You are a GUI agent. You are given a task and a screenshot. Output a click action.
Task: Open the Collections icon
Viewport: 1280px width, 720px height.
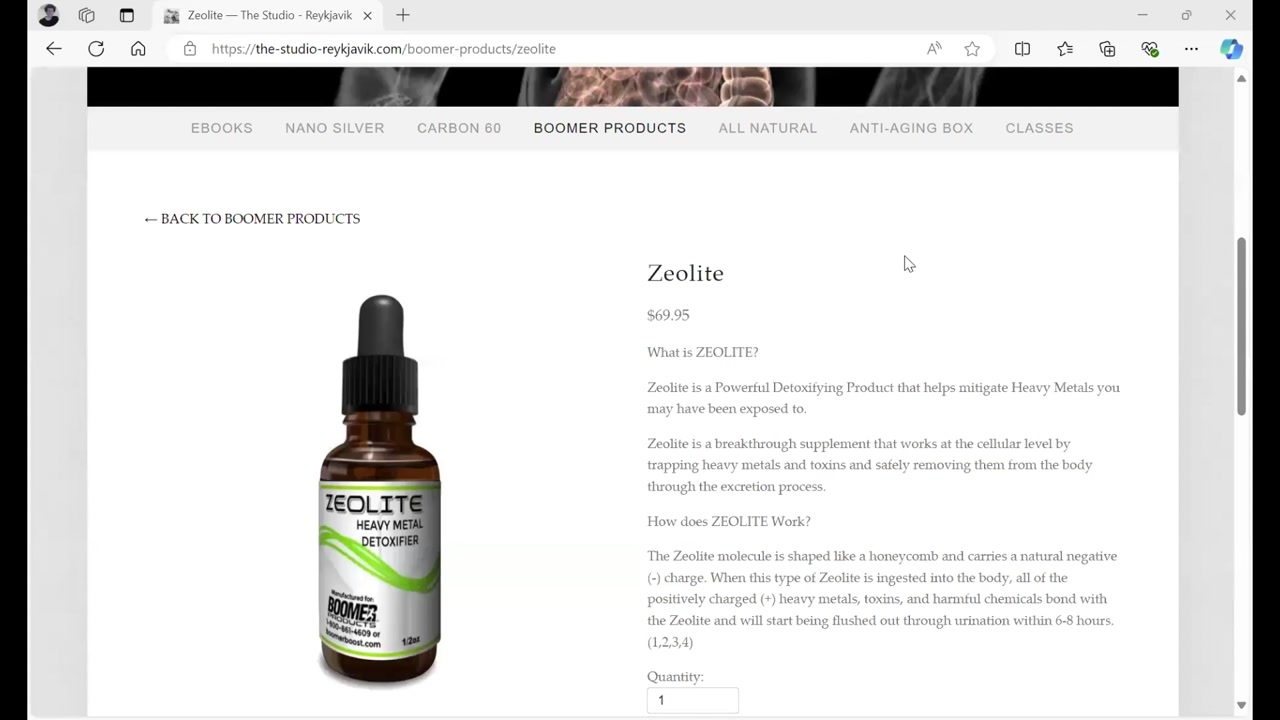[x=1107, y=48]
